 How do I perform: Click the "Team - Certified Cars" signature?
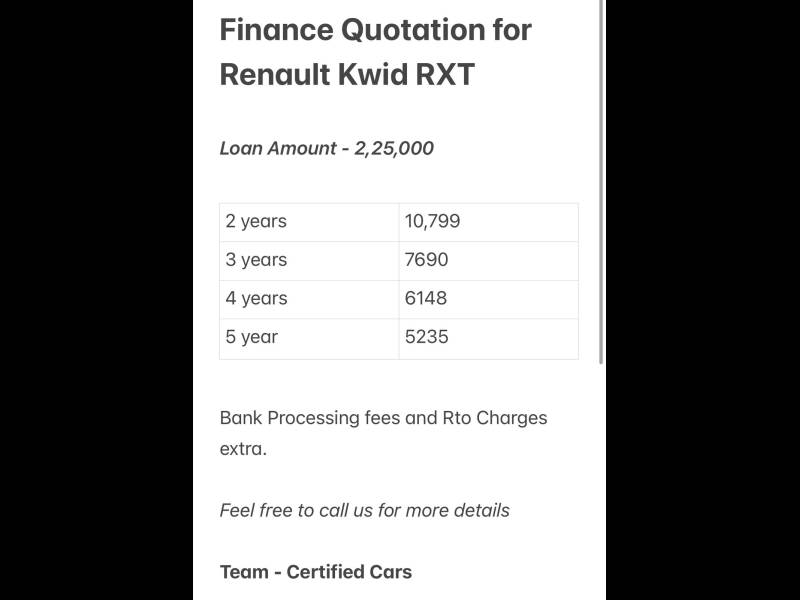[x=315, y=572]
